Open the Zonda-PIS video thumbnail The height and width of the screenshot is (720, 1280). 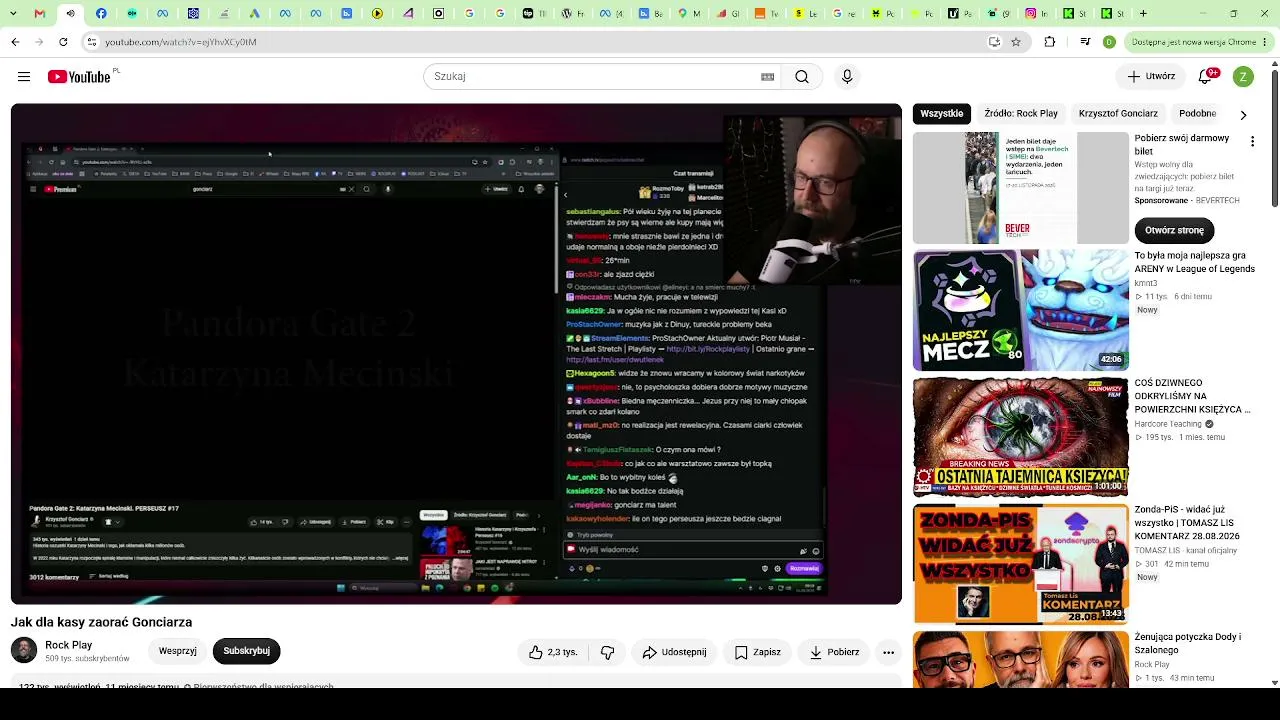point(1021,564)
